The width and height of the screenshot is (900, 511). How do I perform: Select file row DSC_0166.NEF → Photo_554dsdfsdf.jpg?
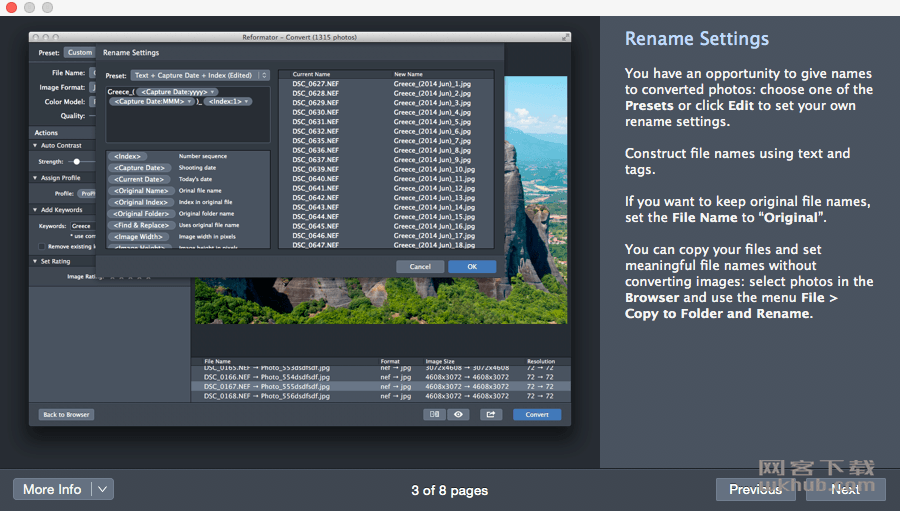[381, 377]
